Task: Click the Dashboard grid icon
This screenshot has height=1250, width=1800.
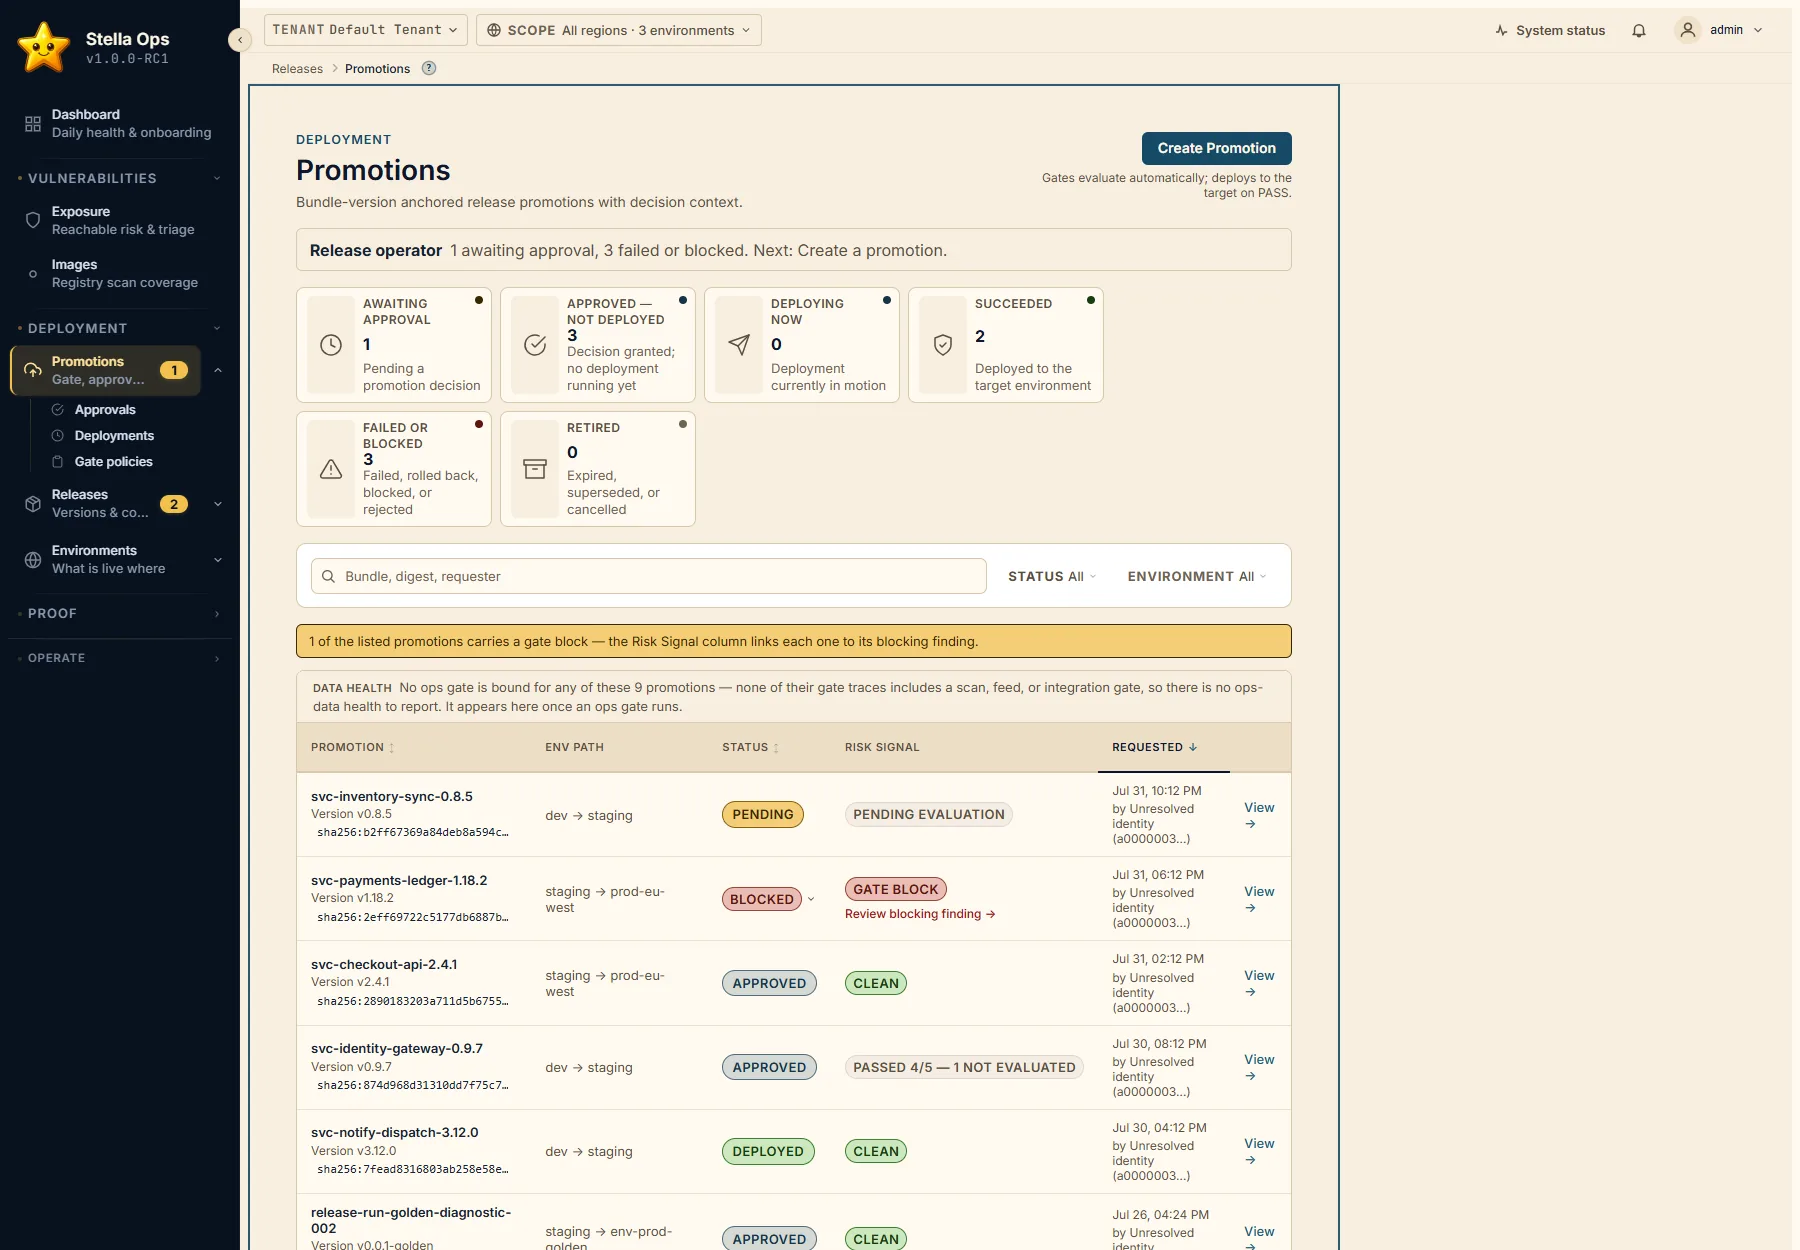Action: (33, 124)
